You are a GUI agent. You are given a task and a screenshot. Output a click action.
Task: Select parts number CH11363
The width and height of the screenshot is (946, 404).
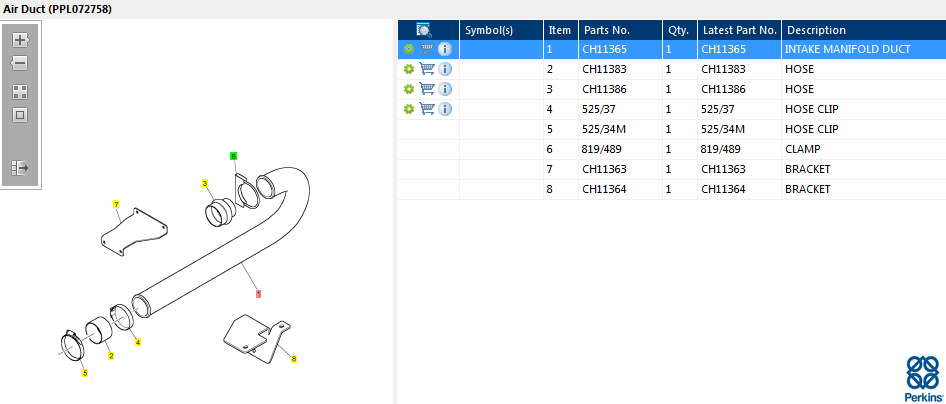click(x=604, y=169)
